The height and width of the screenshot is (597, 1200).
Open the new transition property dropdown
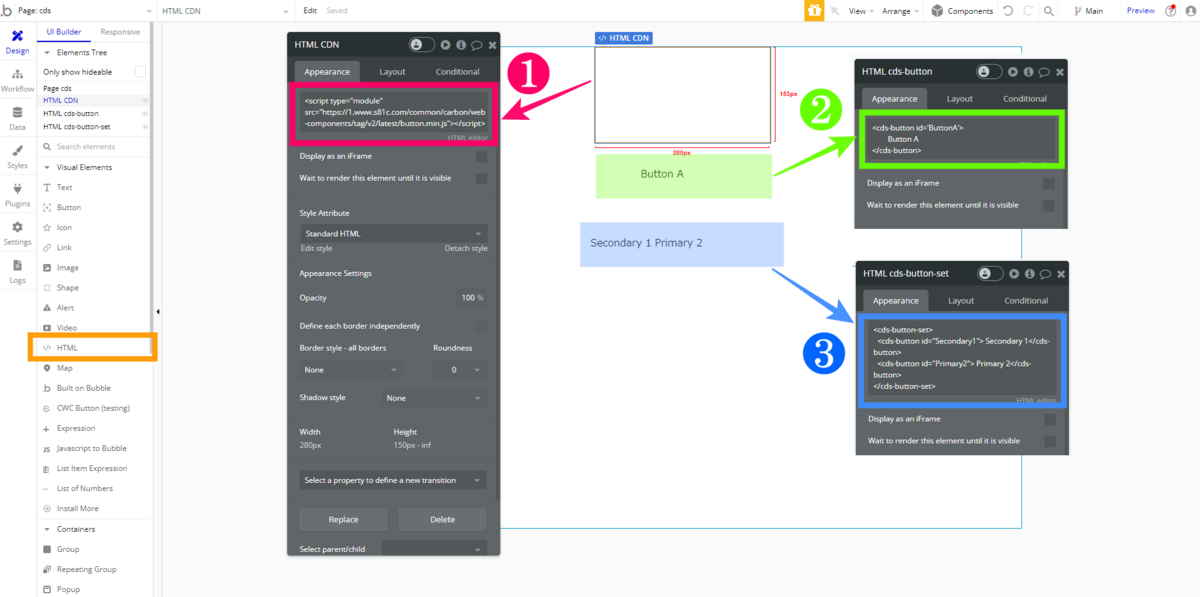coord(393,480)
